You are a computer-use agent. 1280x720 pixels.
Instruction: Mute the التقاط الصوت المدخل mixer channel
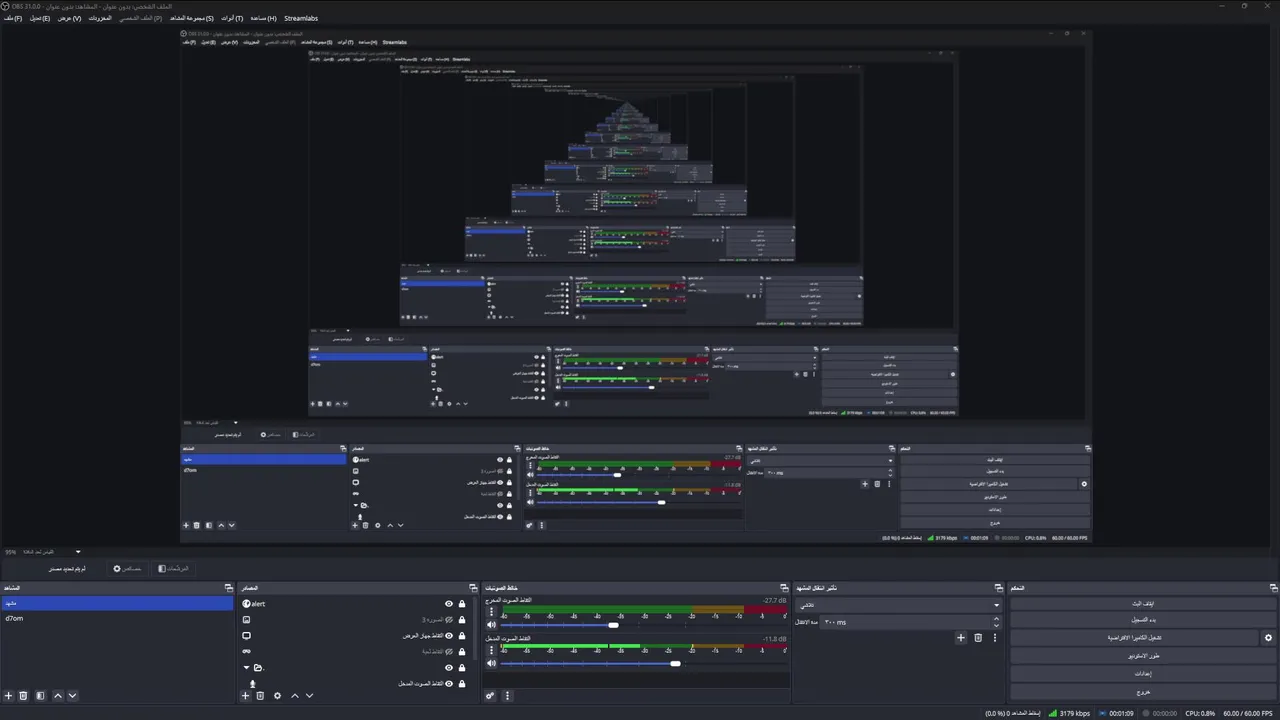click(x=491, y=663)
